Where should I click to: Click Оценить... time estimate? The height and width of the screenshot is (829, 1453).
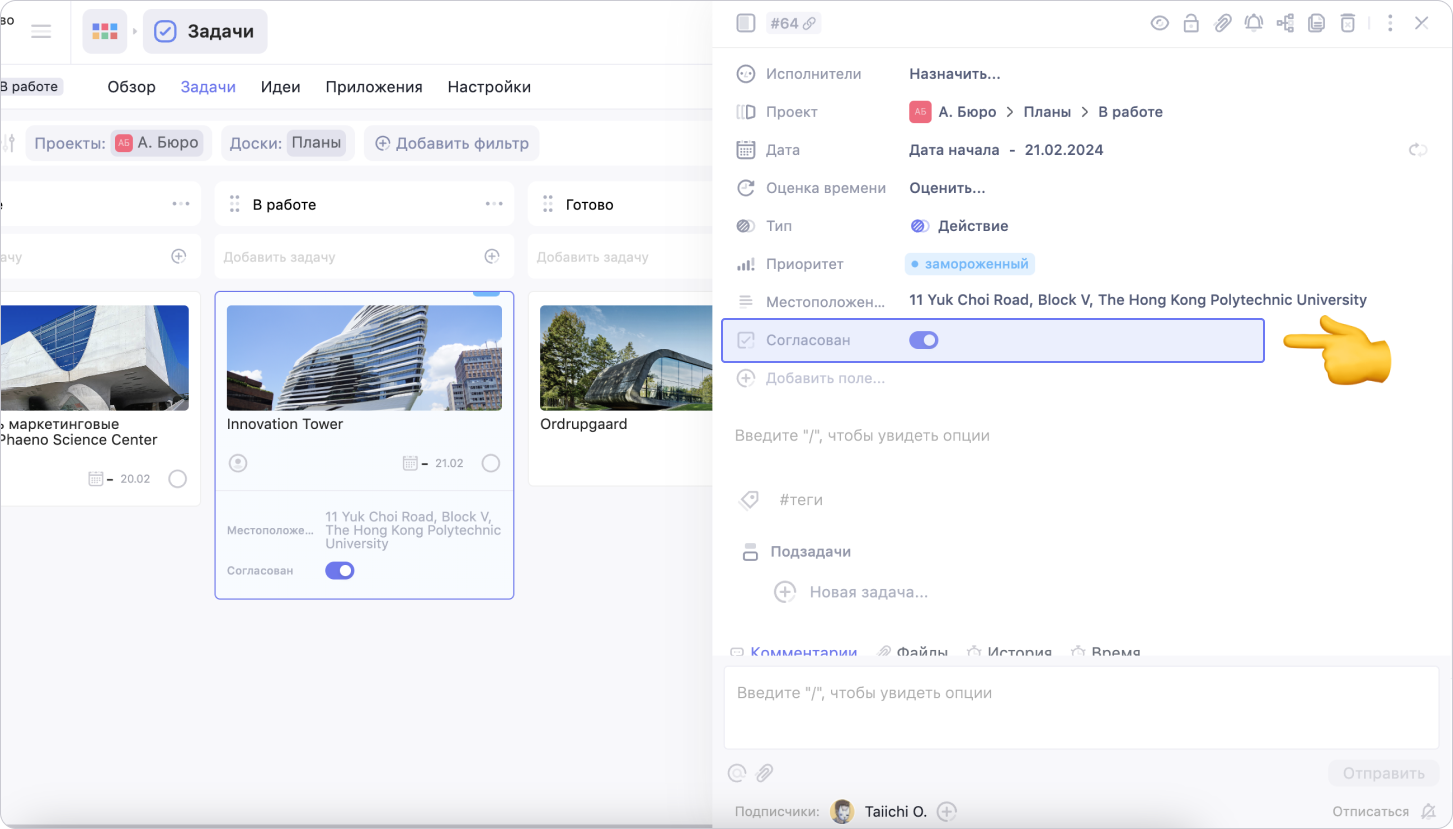coord(947,188)
